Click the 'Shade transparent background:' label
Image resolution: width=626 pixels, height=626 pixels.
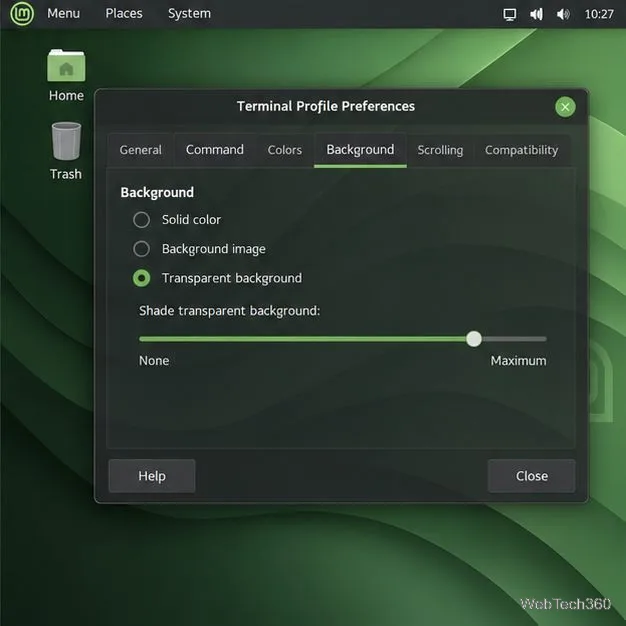tap(230, 311)
